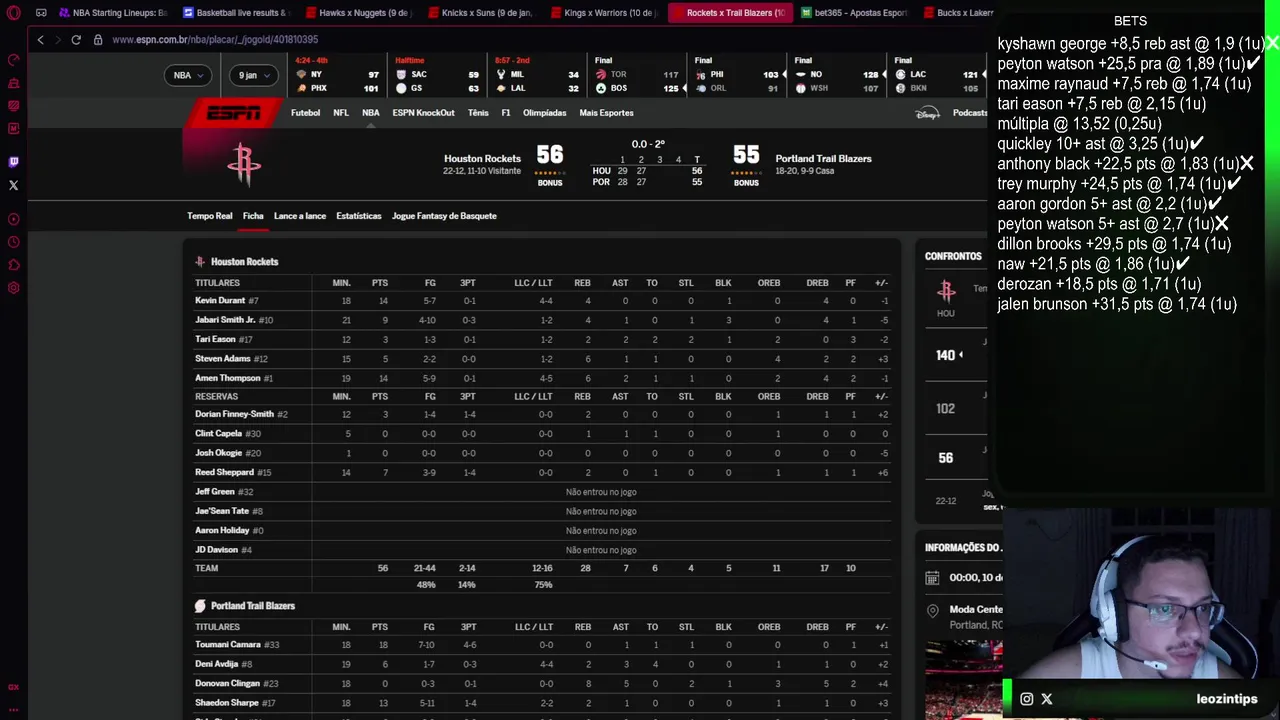Open Jabari Smith Jr. player link
The width and height of the screenshot is (1280, 720).
tap(225, 320)
